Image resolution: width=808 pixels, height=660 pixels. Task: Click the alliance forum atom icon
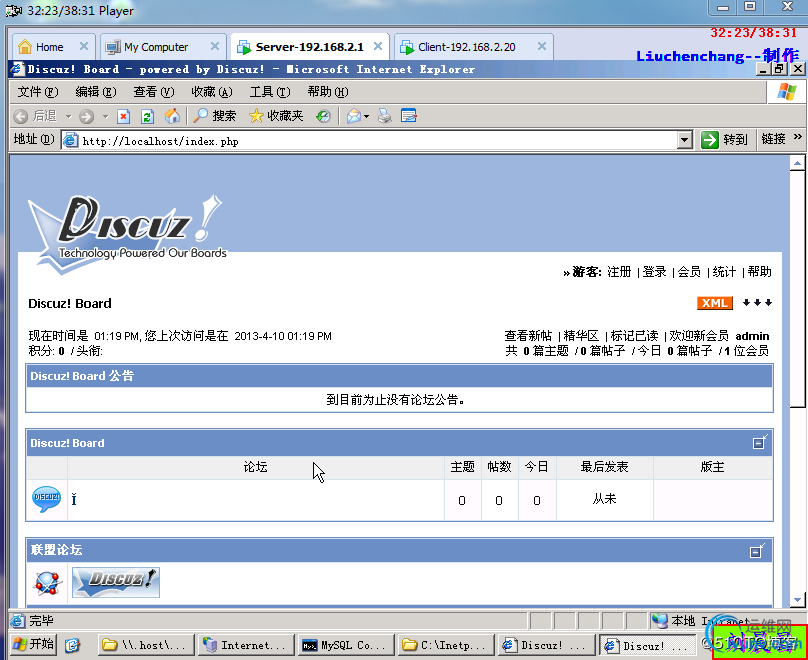(47, 583)
